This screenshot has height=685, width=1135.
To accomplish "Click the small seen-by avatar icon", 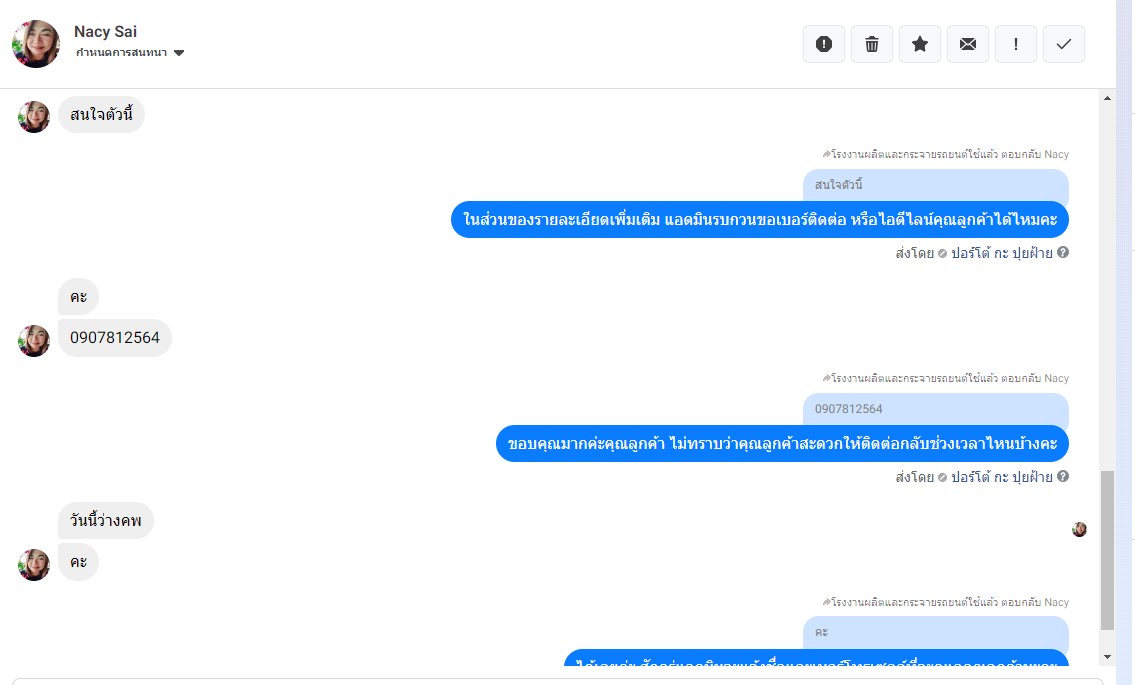I will point(1079,529).
